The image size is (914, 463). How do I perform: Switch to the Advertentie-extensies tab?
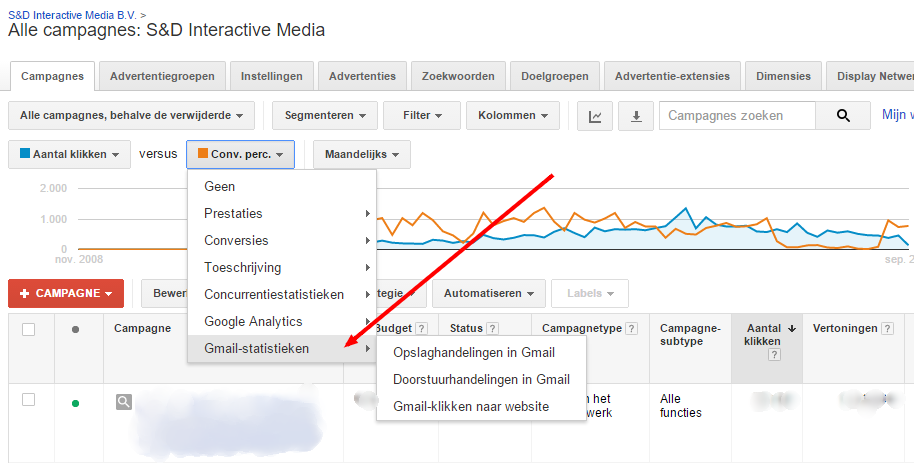pos(672,76)
